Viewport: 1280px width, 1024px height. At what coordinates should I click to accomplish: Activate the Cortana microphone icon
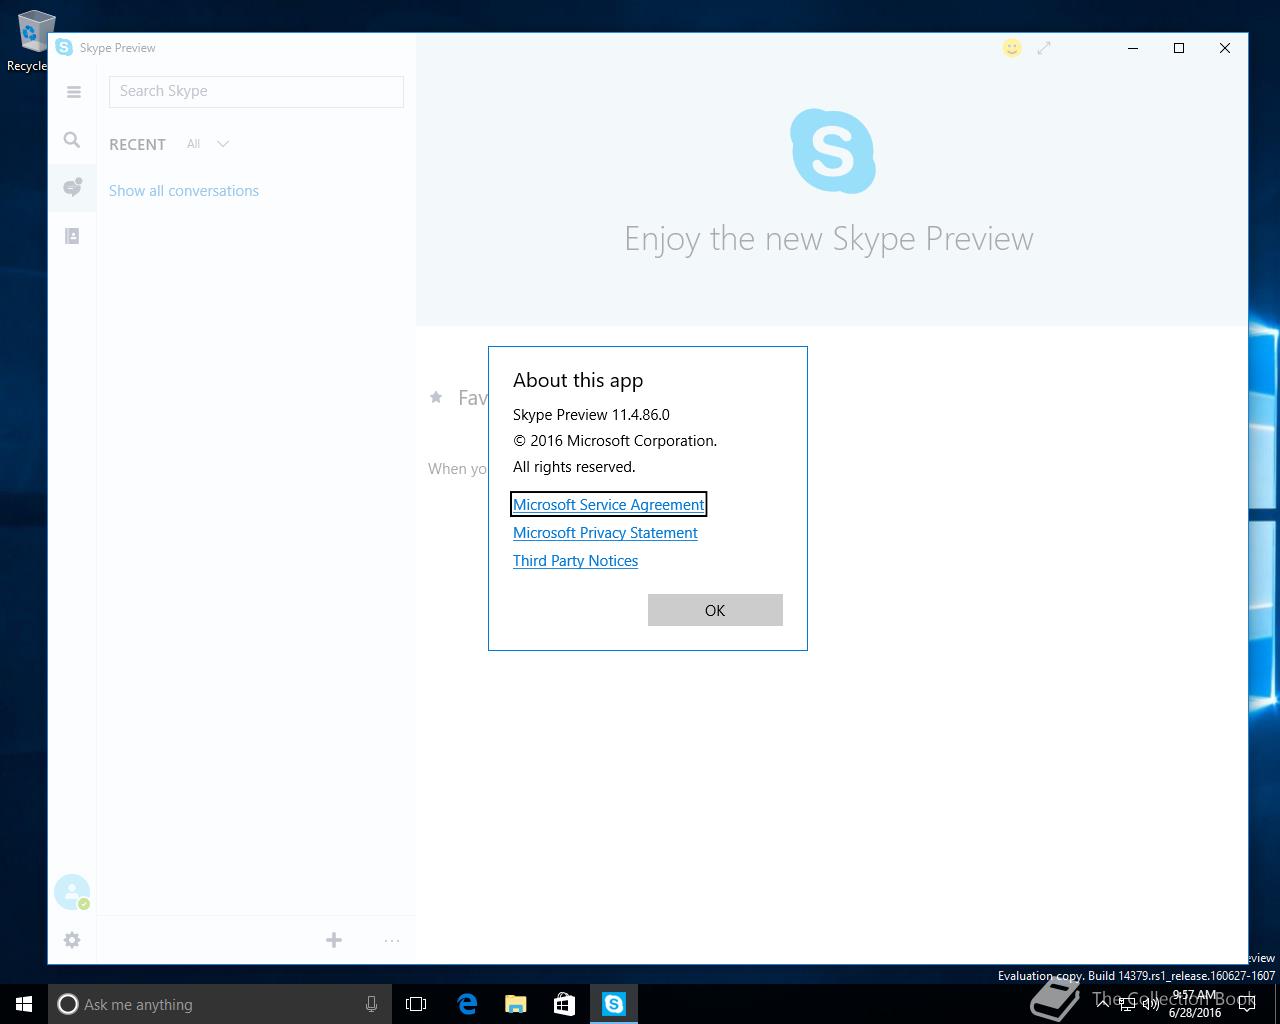(371, 1004)
